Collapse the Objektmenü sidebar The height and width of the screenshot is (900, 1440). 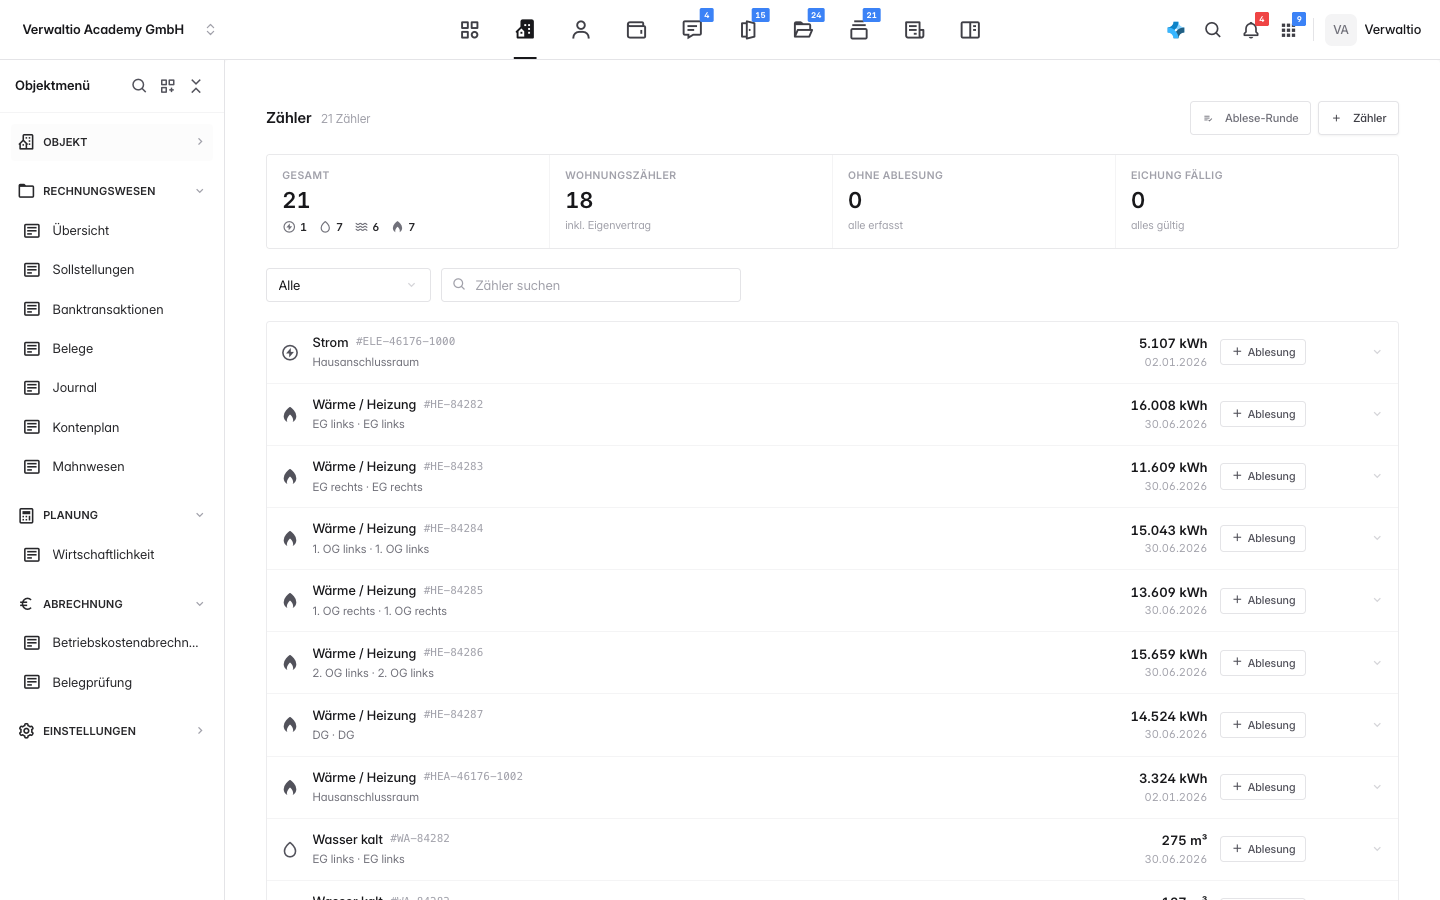pos(196,86)
